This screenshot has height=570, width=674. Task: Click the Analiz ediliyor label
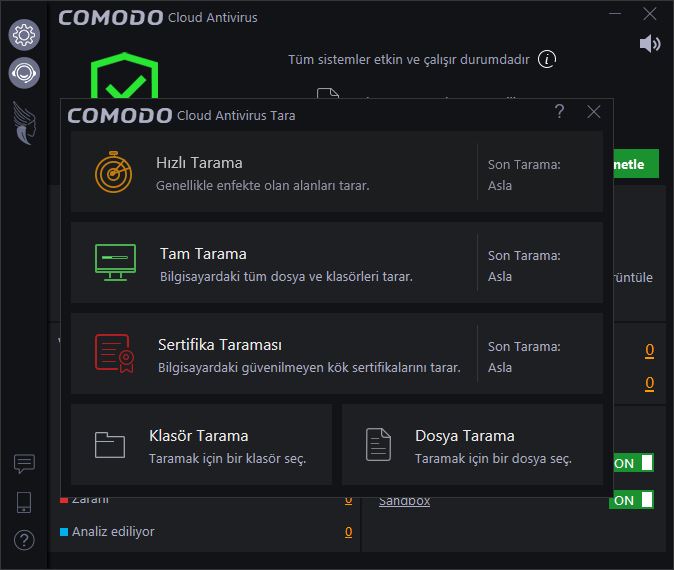point(113,532)
